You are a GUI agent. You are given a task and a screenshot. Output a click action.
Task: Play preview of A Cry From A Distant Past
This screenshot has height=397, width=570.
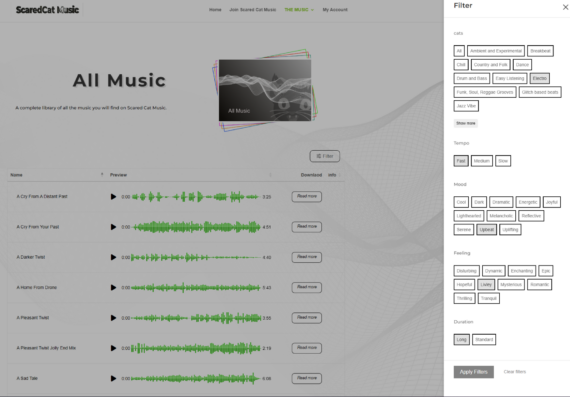point(113,197)
